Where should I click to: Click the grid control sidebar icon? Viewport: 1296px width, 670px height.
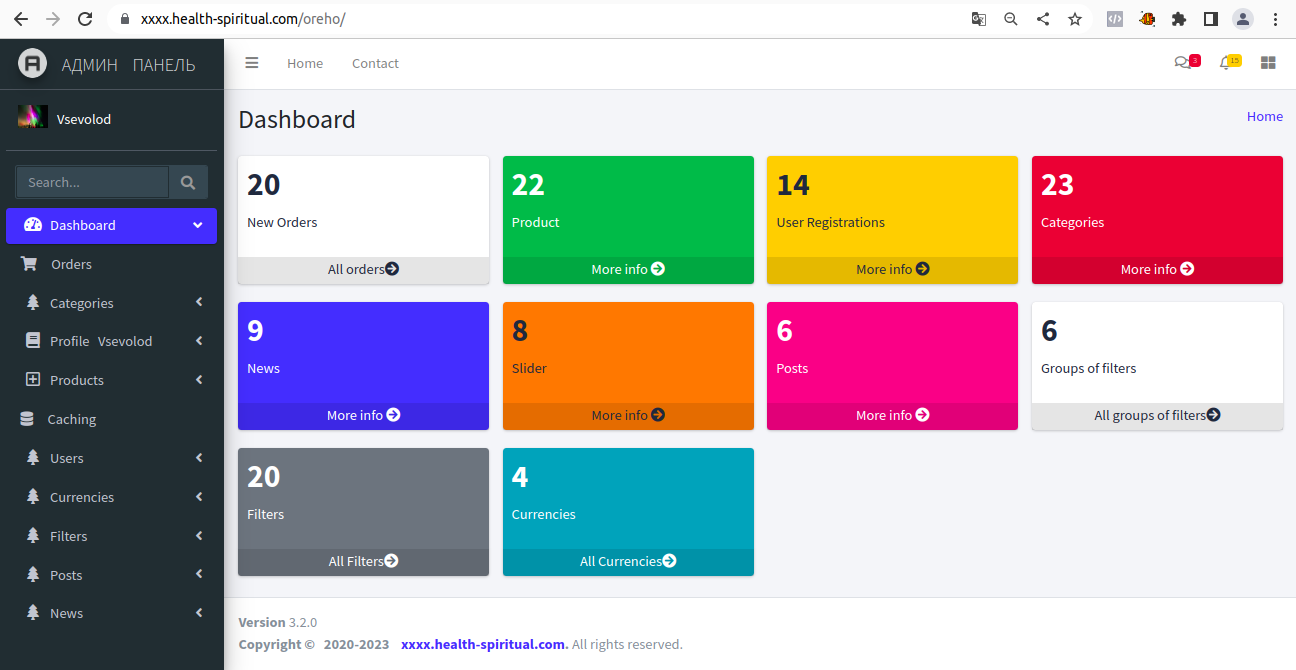click(x=1268, y=63)
